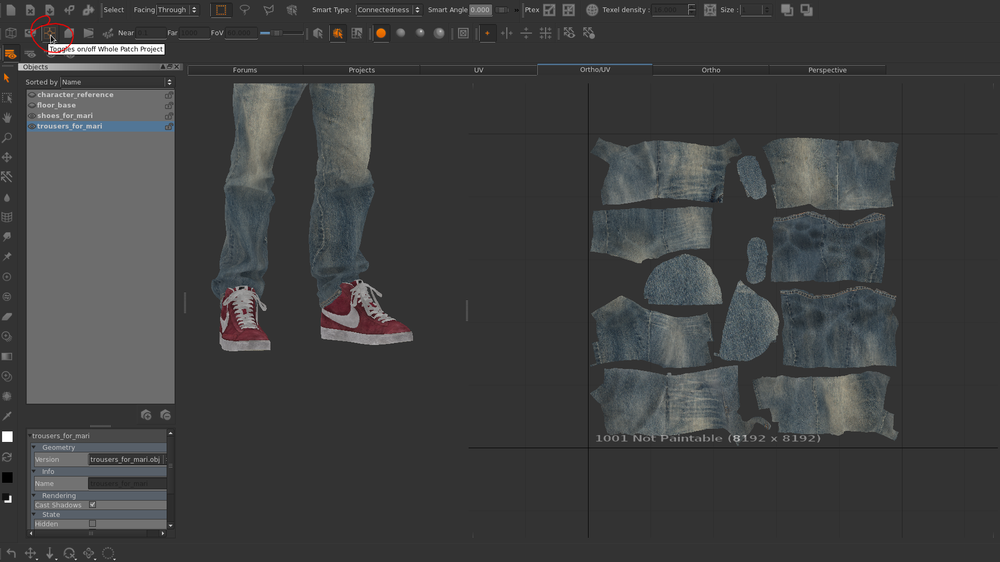This screenshot has height=562, width=1000.
Task: Enable the Hidden state checkbox
Action: (92, 524)
